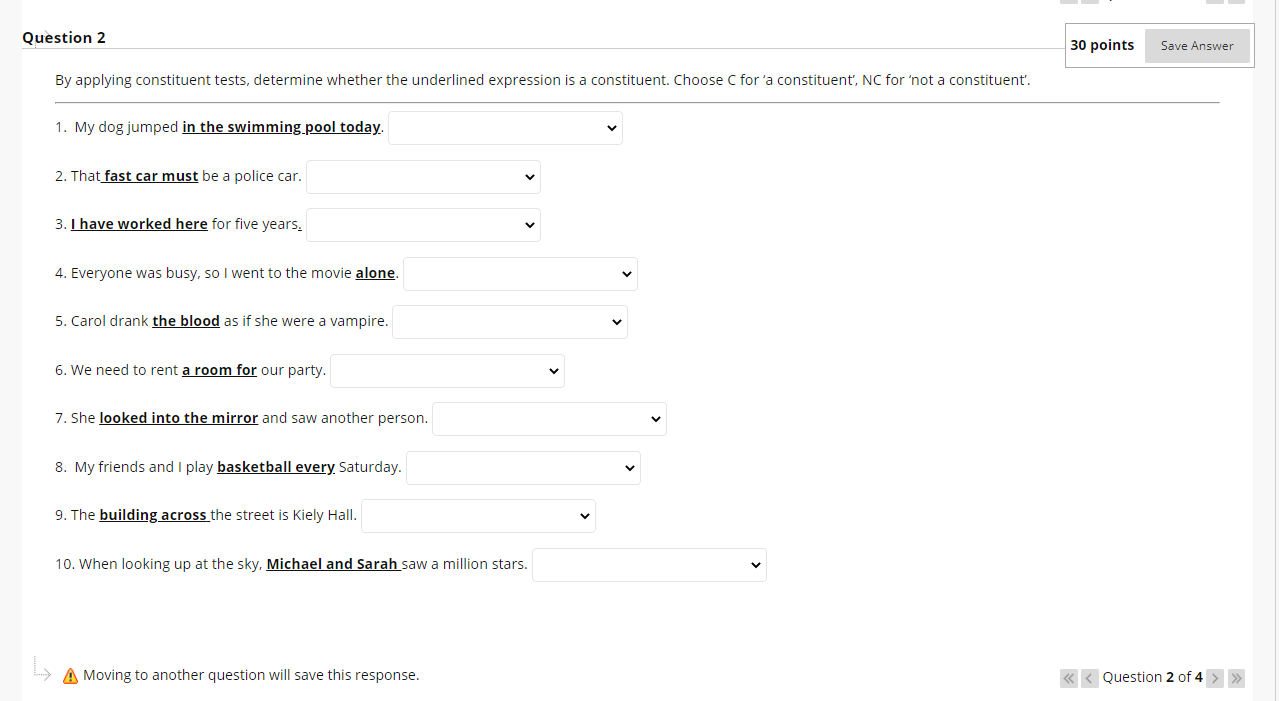Click the 'Question 2 of 4' indicator
The image size is (1279, 701).
click(x=1152, y=677)
